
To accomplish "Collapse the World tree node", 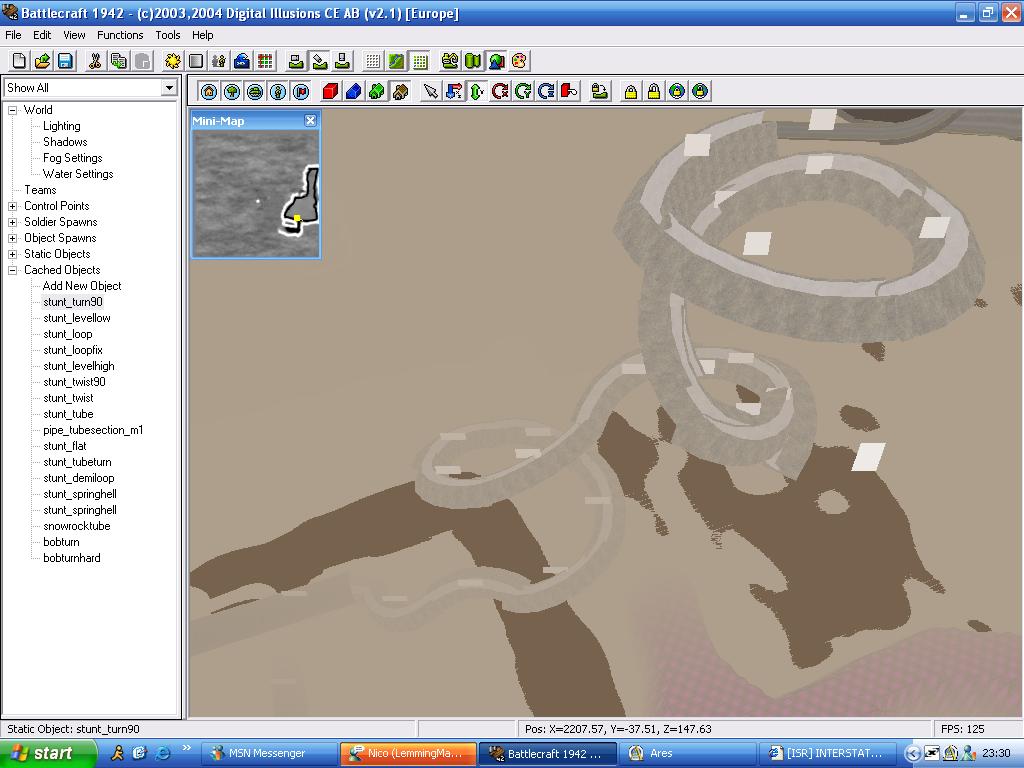I will point(12,110).
